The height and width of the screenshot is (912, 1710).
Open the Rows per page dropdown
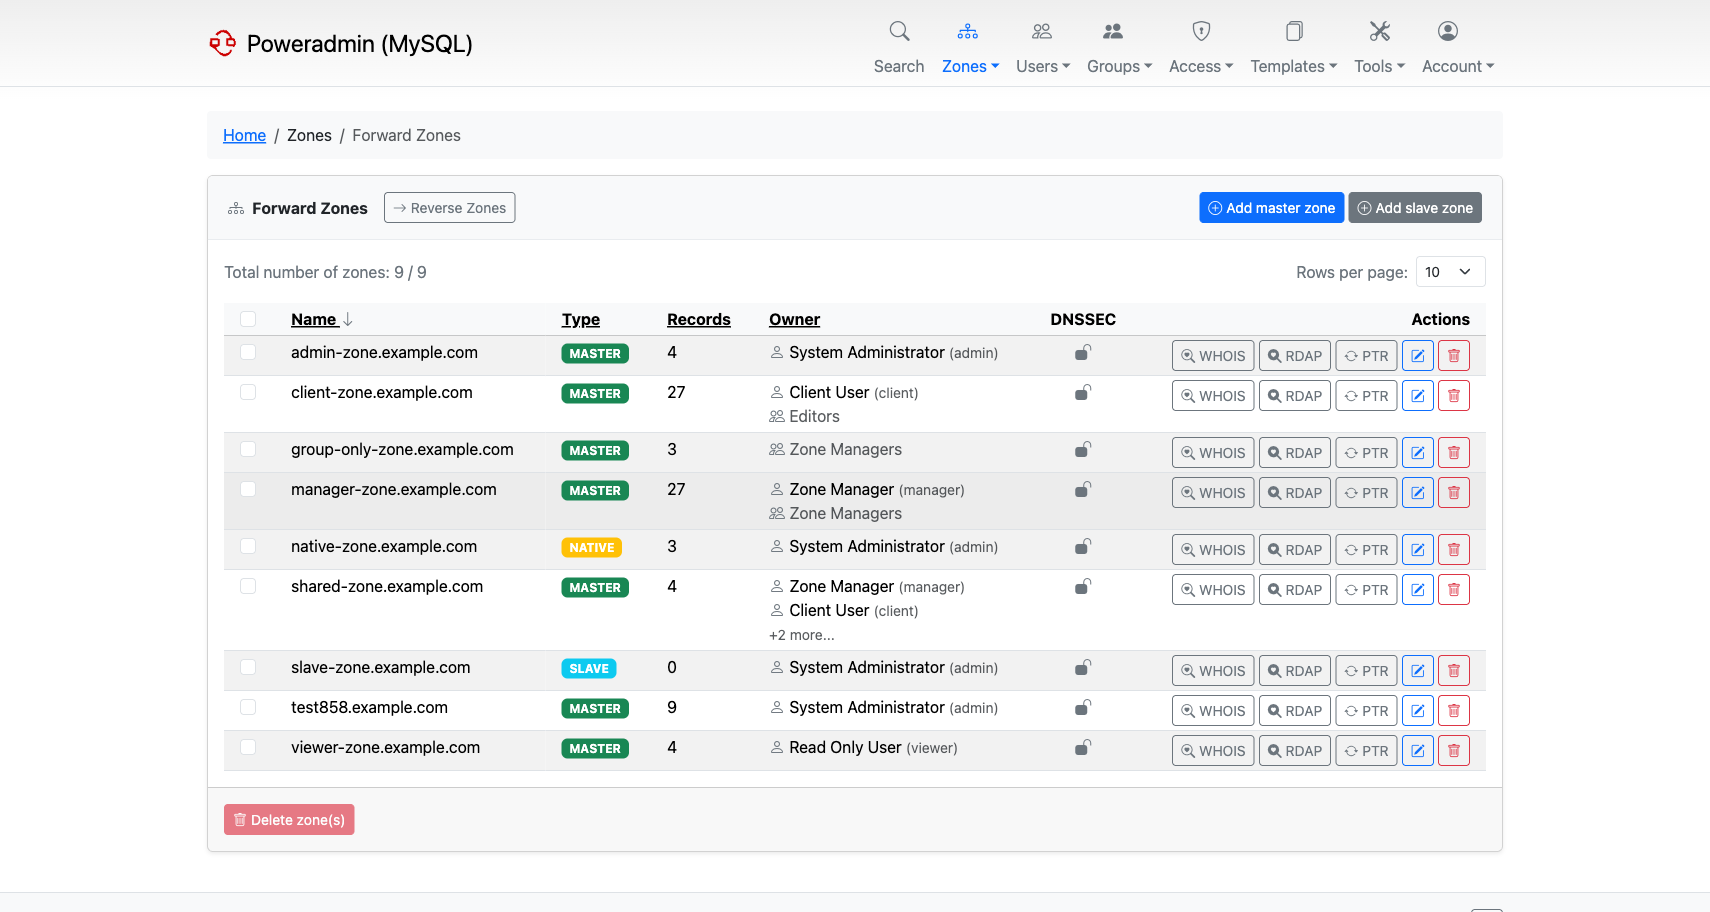(1450, 272)
